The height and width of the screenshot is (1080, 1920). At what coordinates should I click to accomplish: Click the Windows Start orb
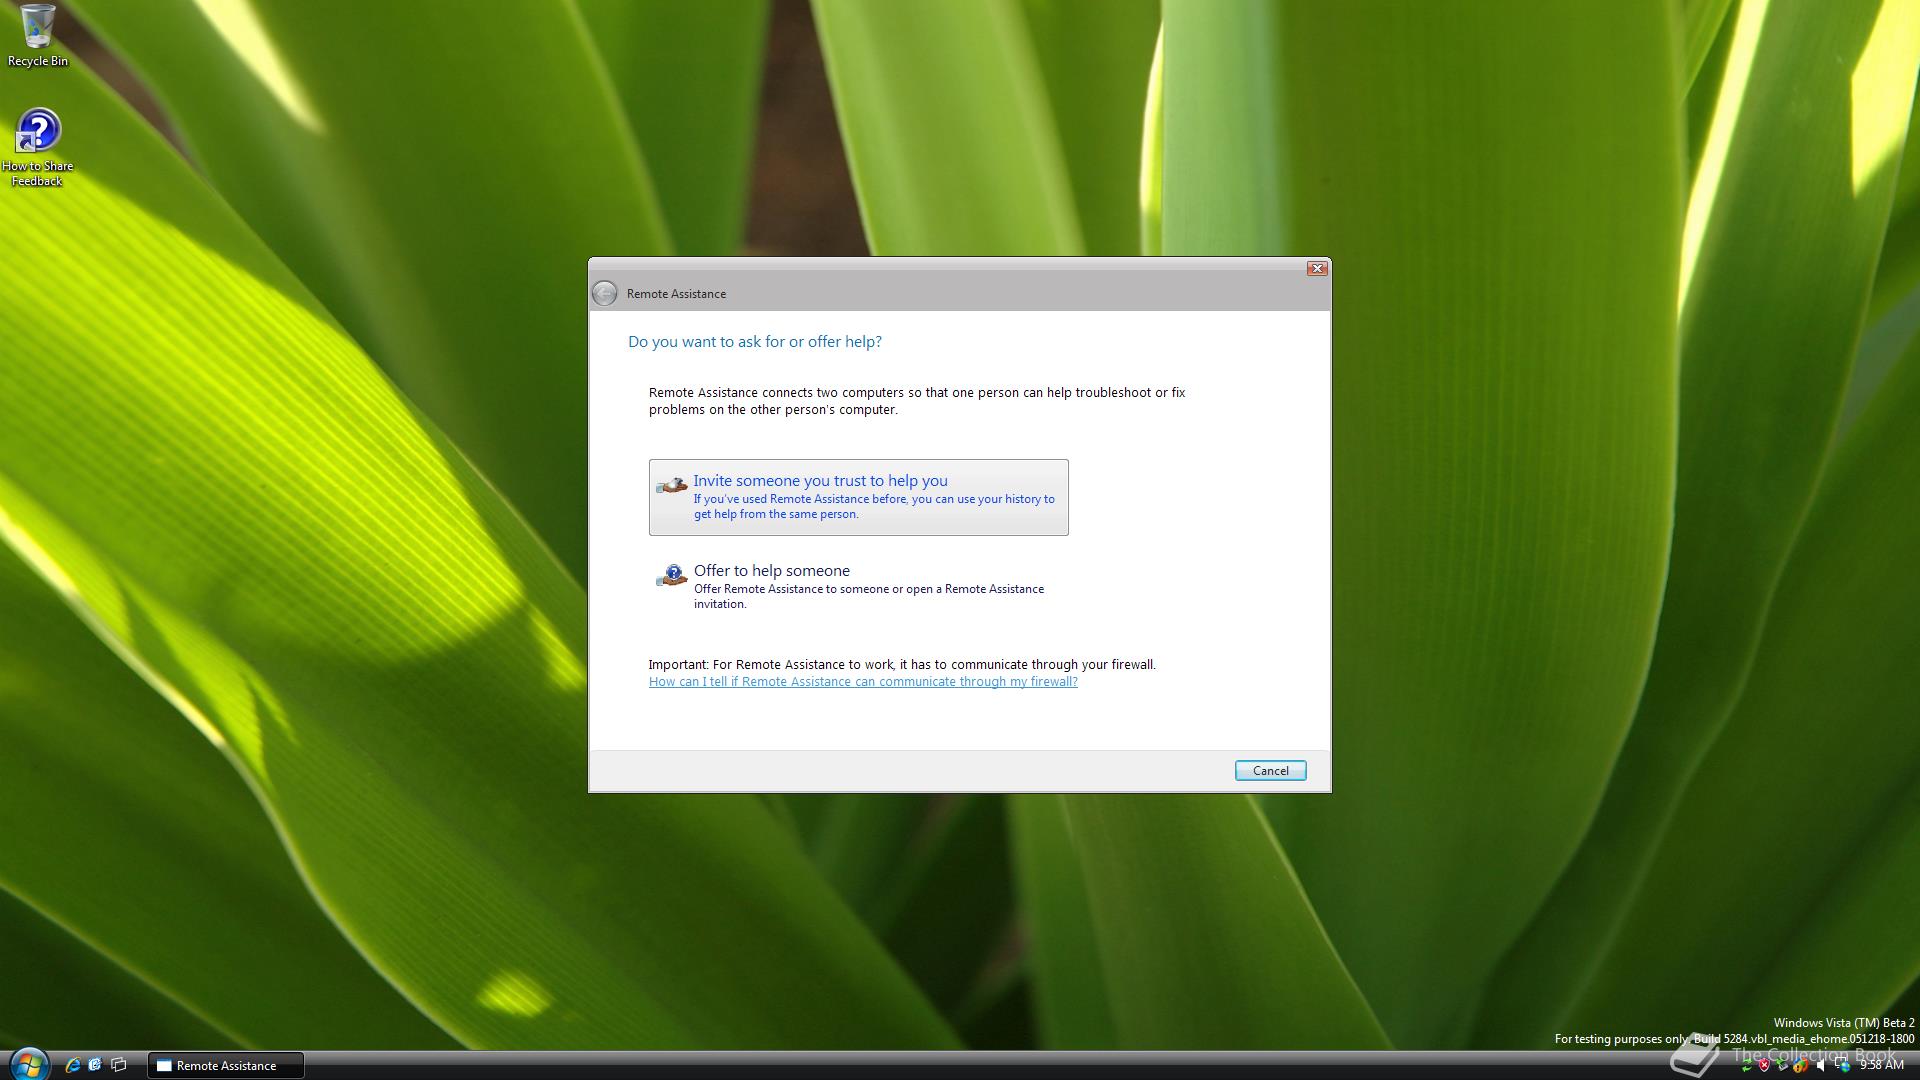29,1066
